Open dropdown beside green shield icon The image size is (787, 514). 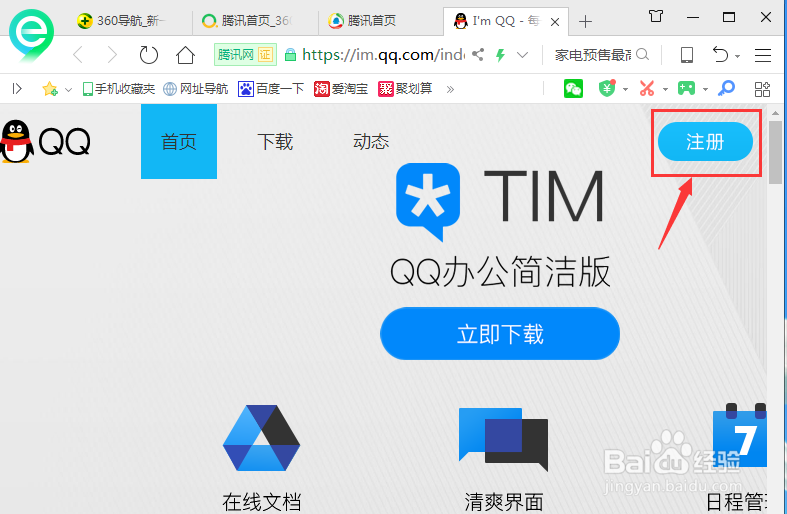click(625, 89)
